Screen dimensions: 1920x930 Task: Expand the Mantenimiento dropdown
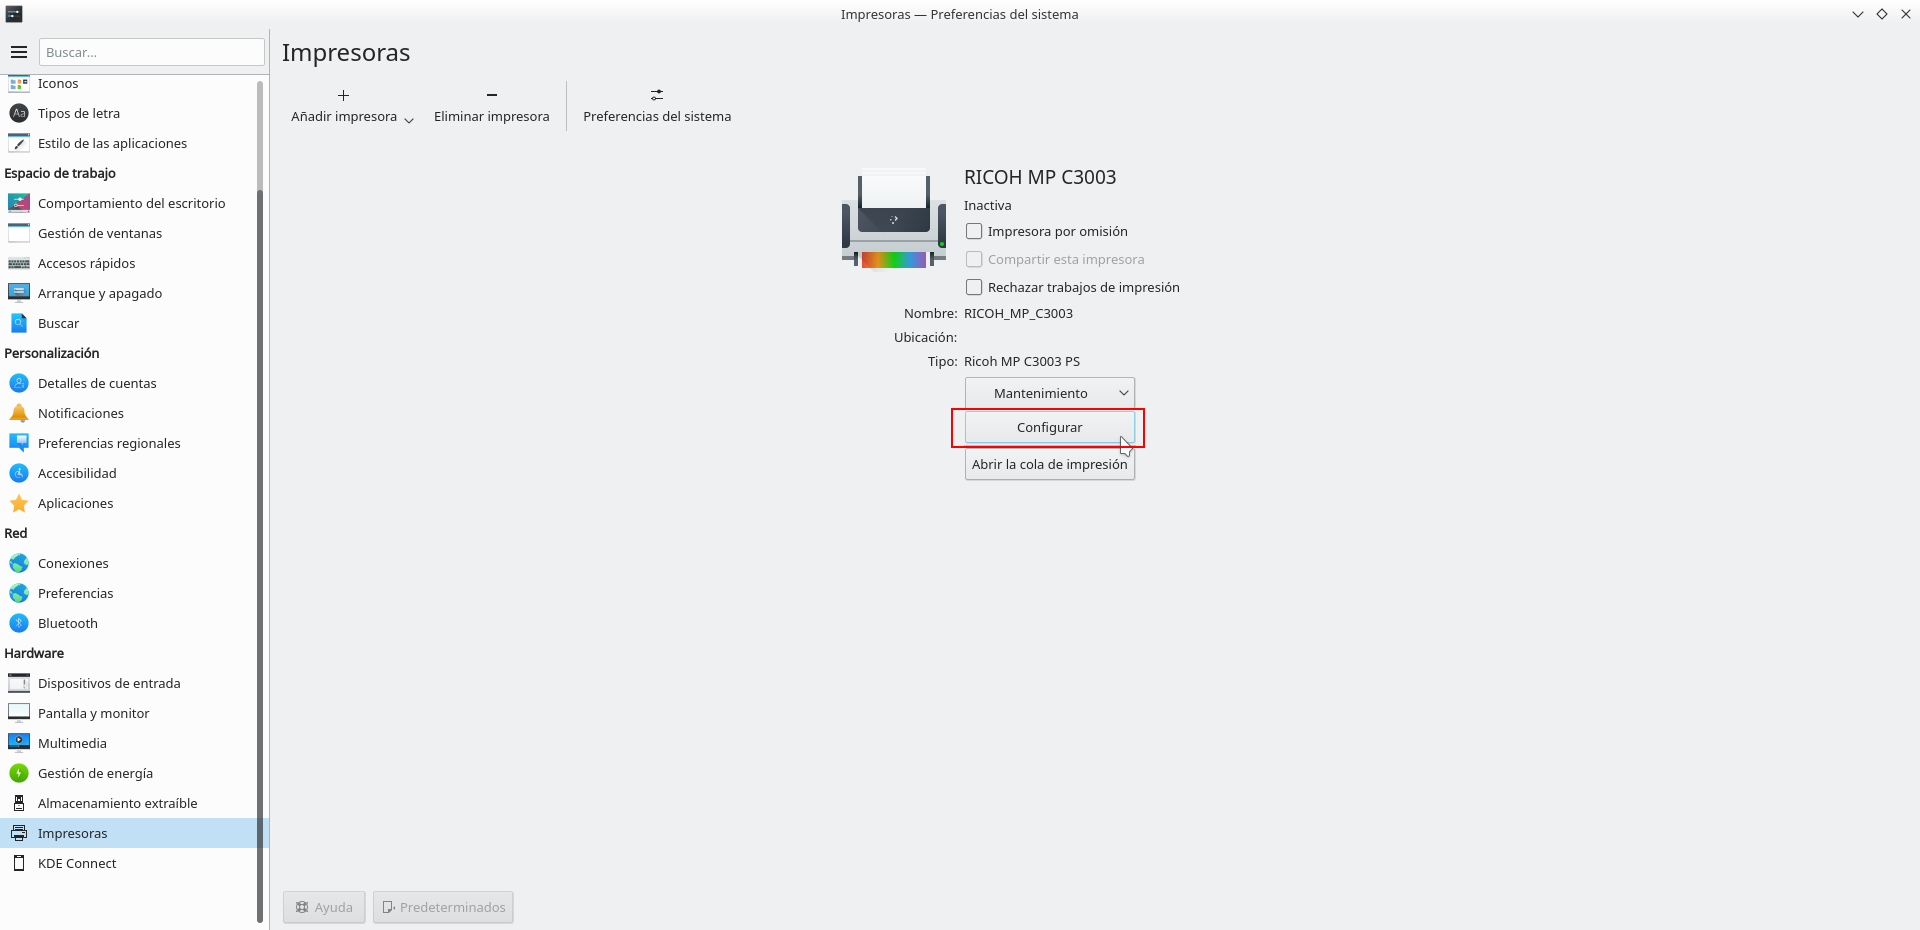click(x=1049, y=393)
